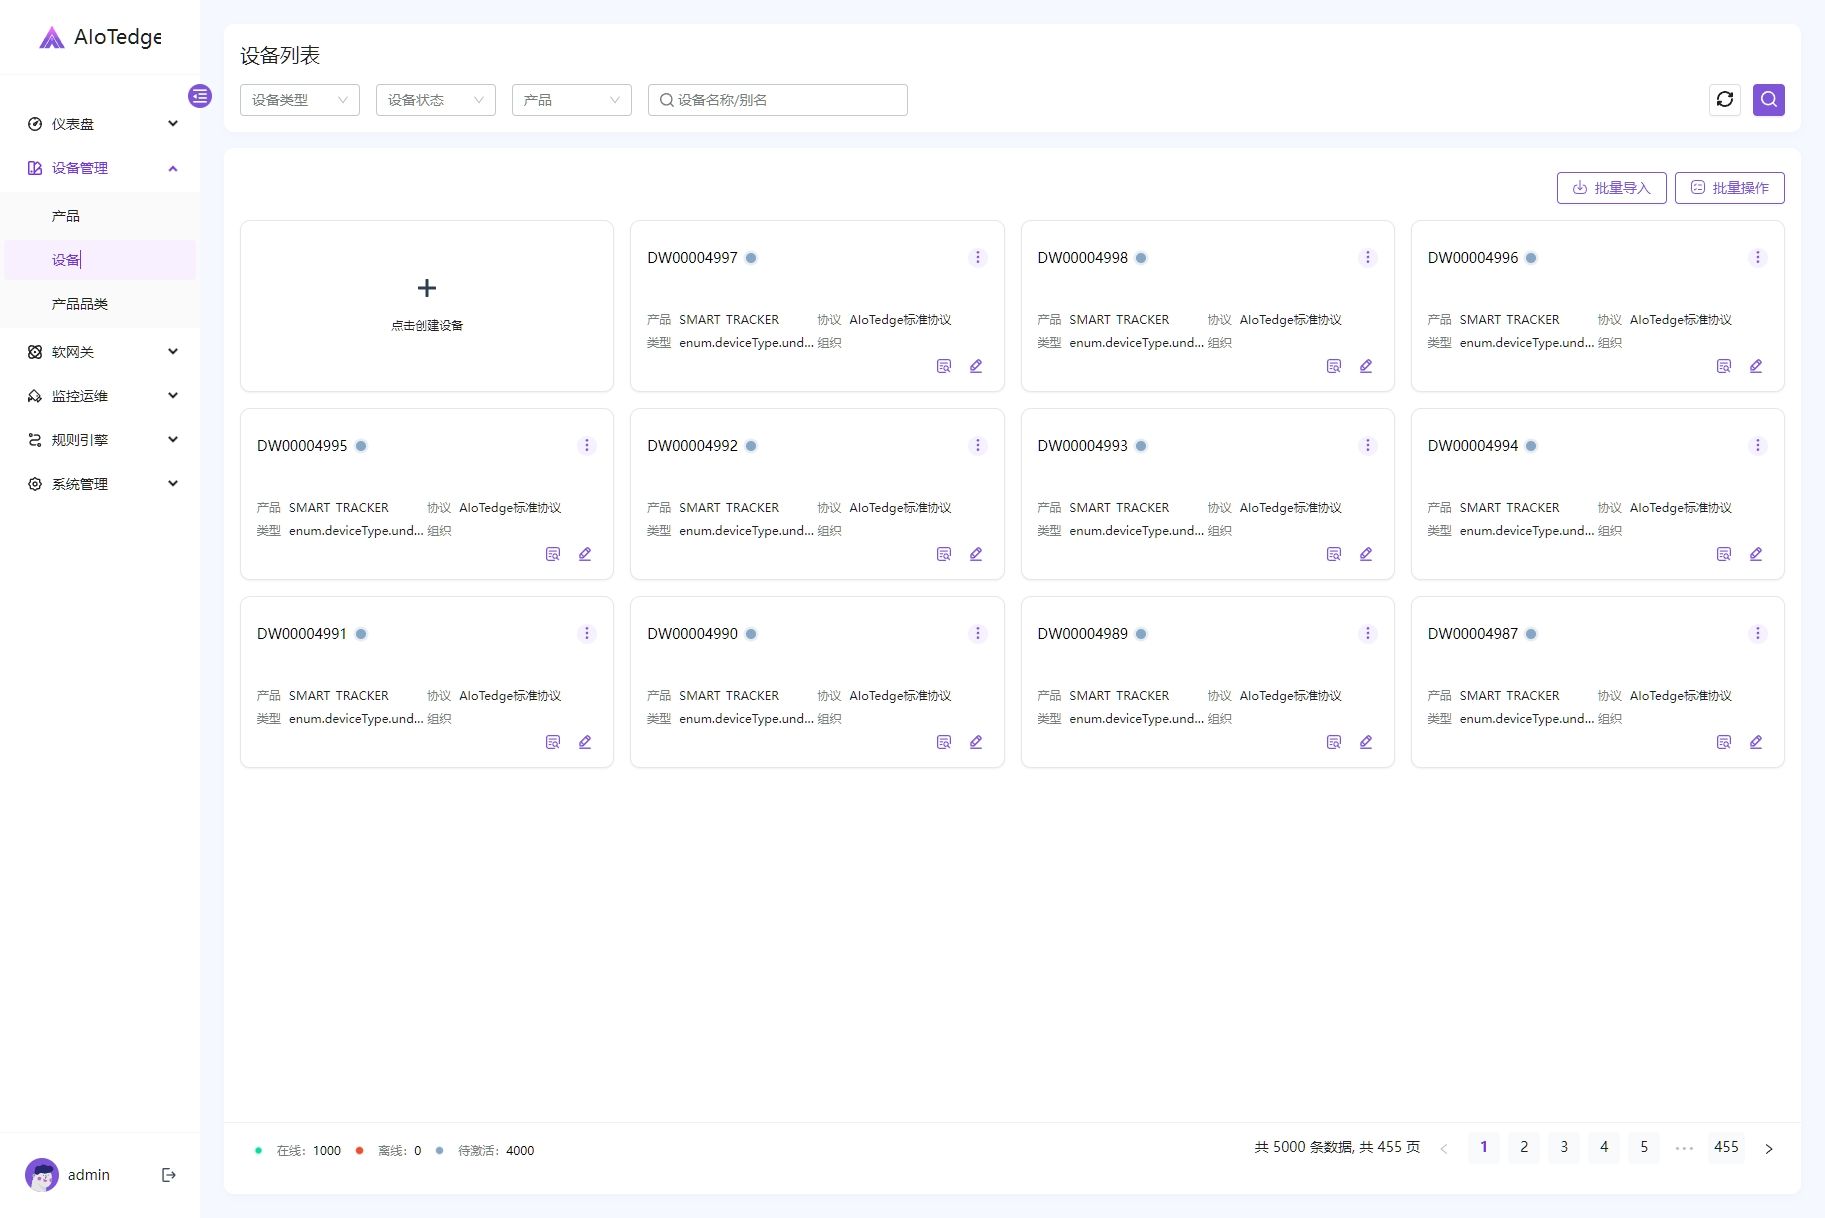Screen dimensions: 1825x1218
Task: Click the 批量操作 button
Action: tap(1730, 188)
